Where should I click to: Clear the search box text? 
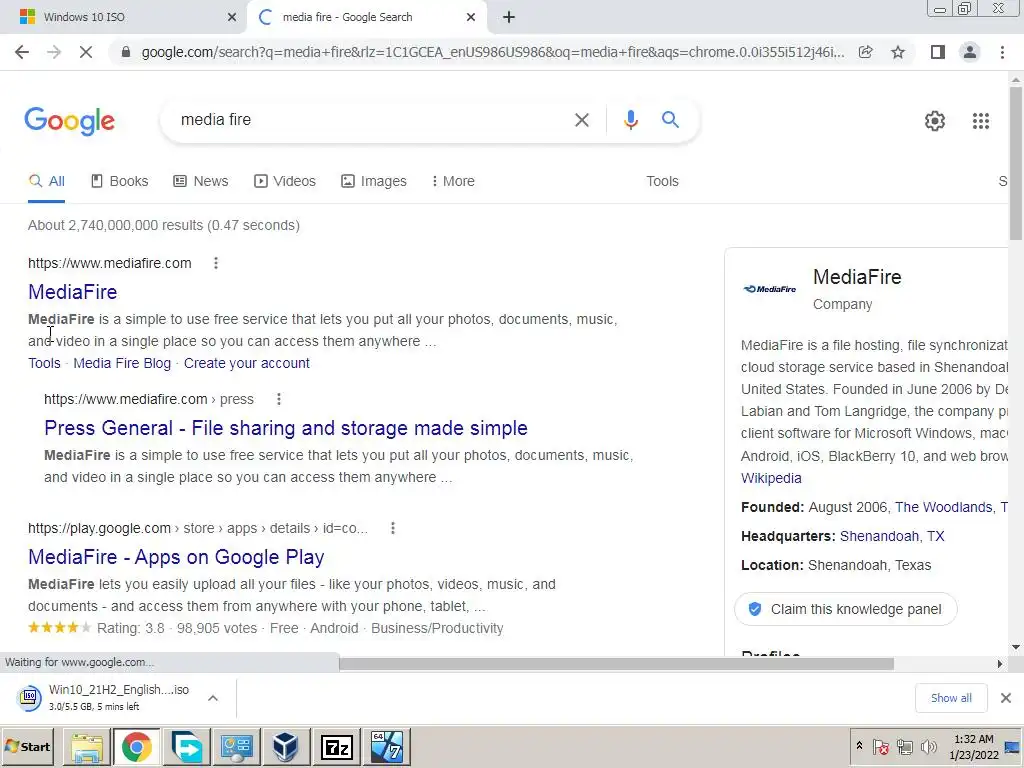581,120
